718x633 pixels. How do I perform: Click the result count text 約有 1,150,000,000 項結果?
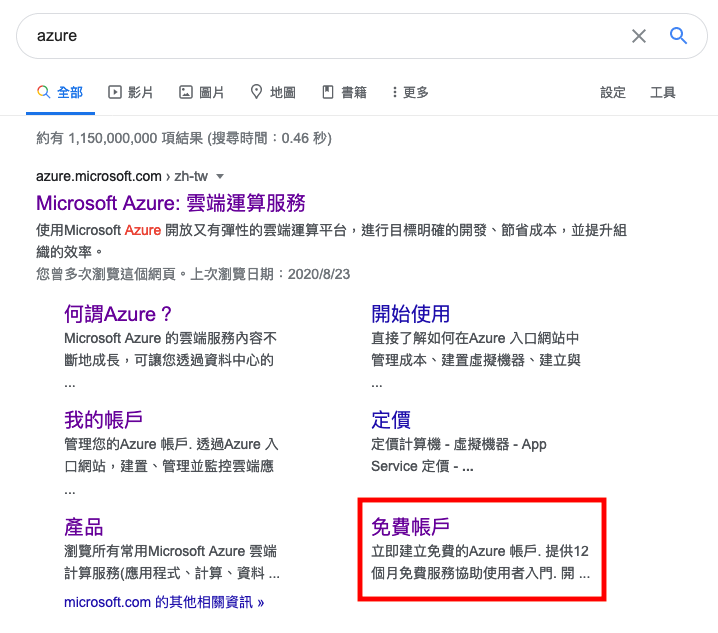pyautogui.click(x=120, y=138)
